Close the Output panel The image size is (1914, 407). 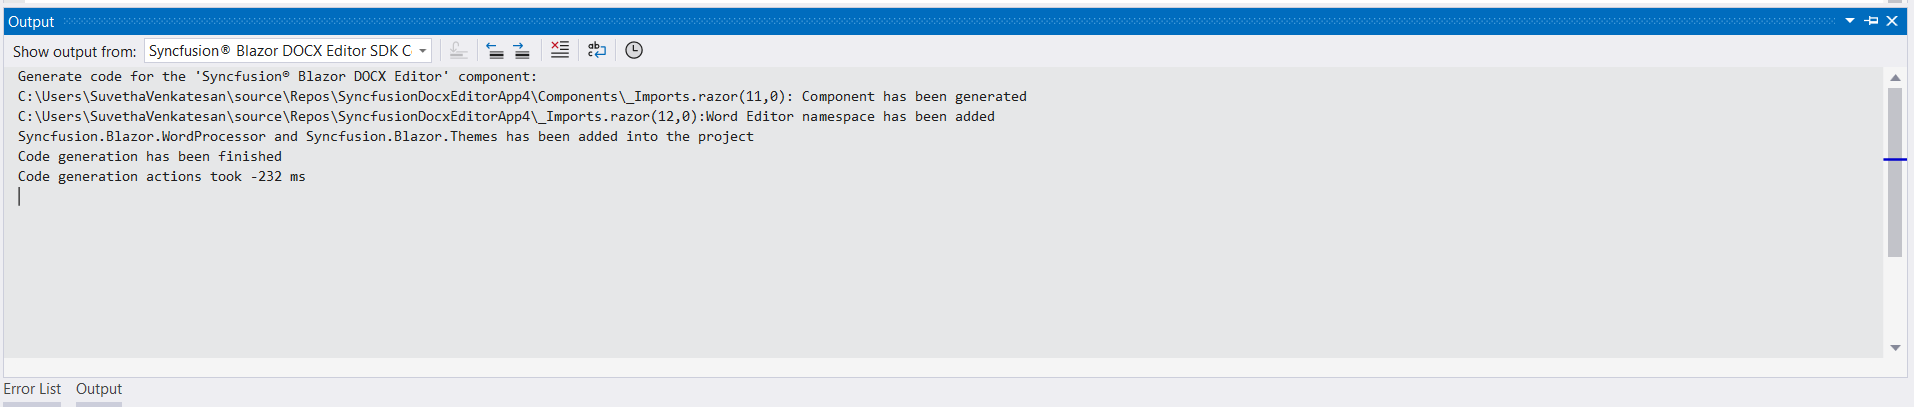coord(1892,21)
